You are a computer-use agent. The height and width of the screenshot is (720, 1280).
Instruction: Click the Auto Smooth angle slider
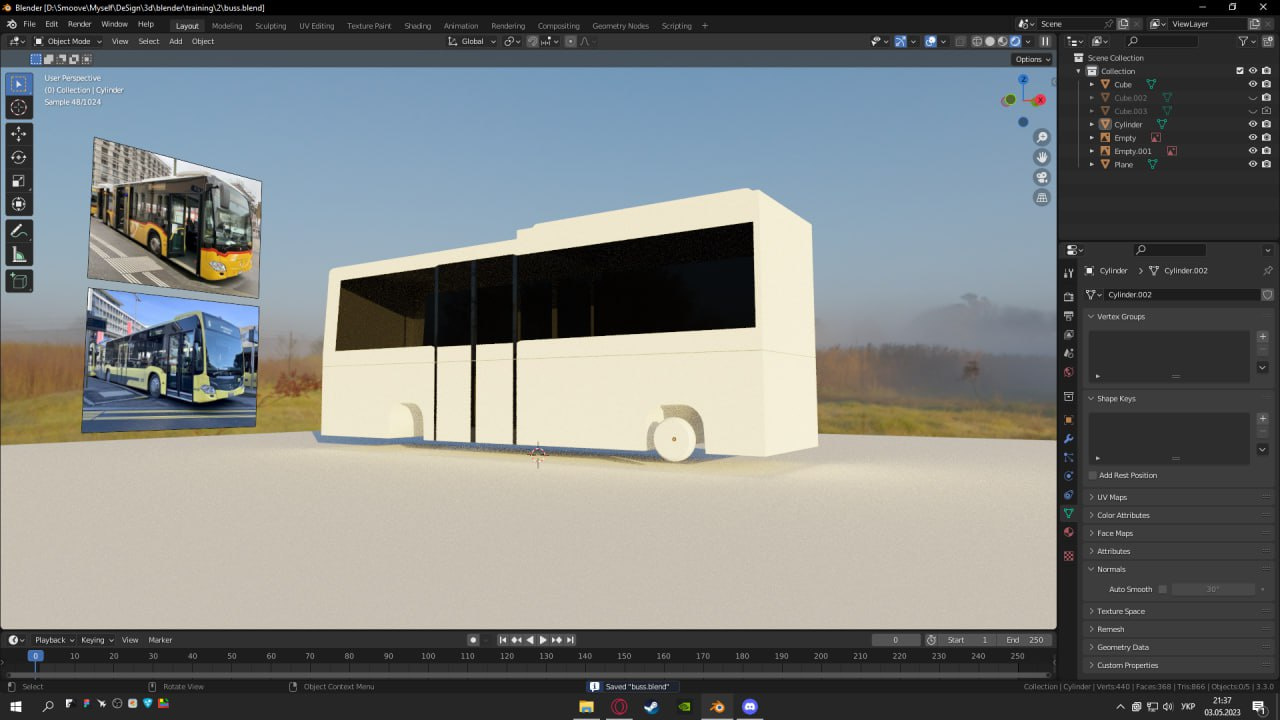coord(1212,589)
